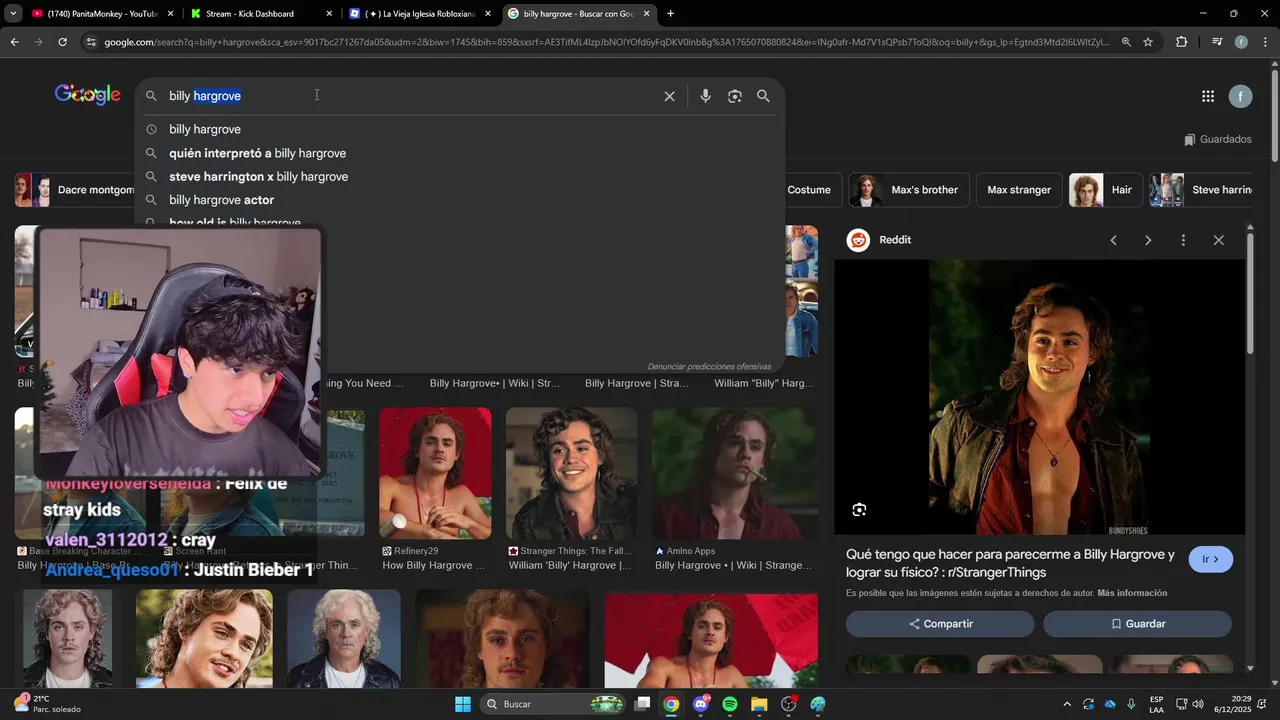Viewport: 1280px width, 720px height.
Task: Clear the search box with the X icon
Action: pyautogui.click(x=669, y=96)
